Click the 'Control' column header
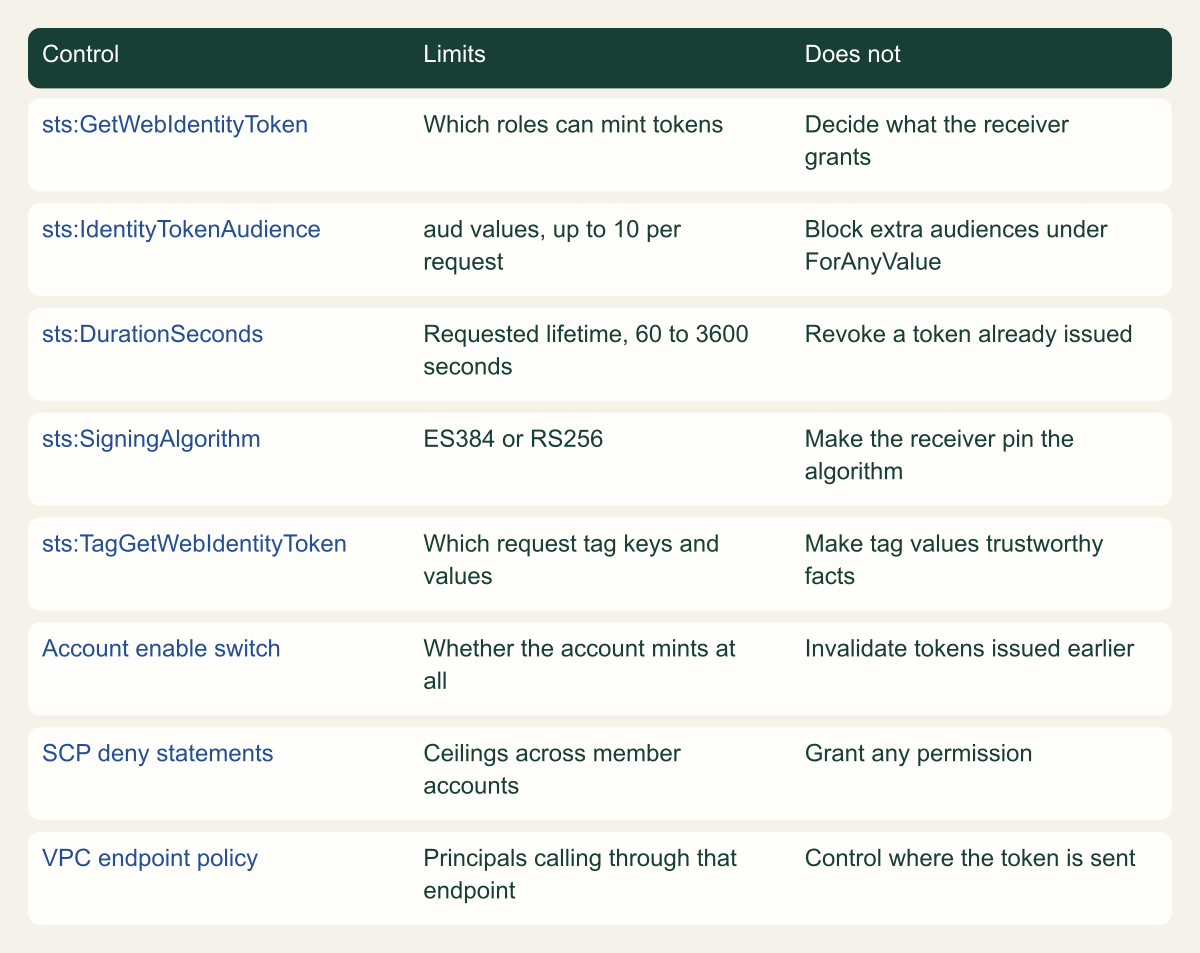Image resolution: width=1200 pixels, height=953 pixels. point(81,54)
